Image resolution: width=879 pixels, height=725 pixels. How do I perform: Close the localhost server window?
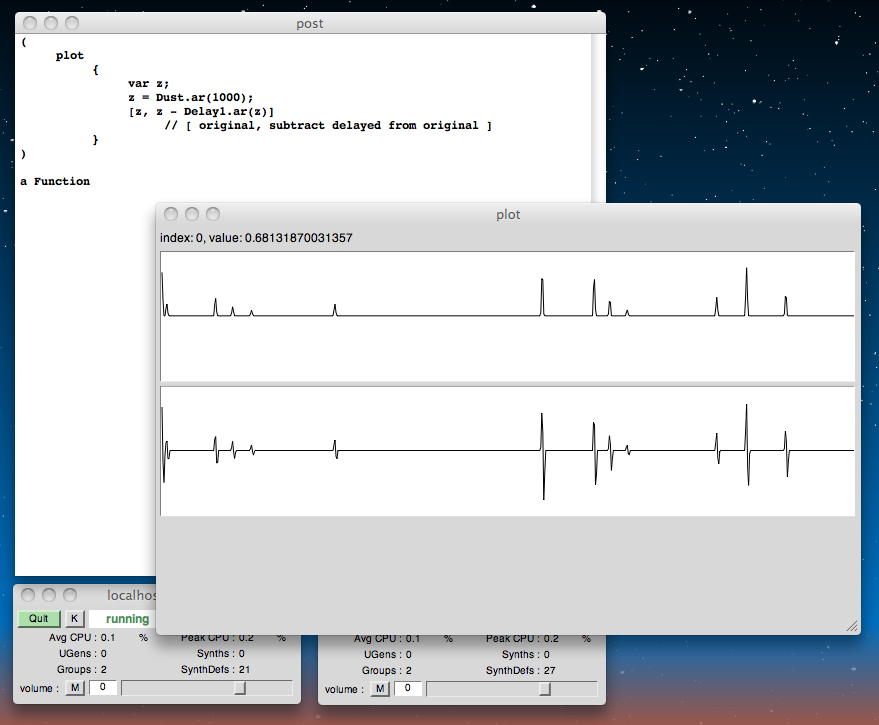click(28, 595)
